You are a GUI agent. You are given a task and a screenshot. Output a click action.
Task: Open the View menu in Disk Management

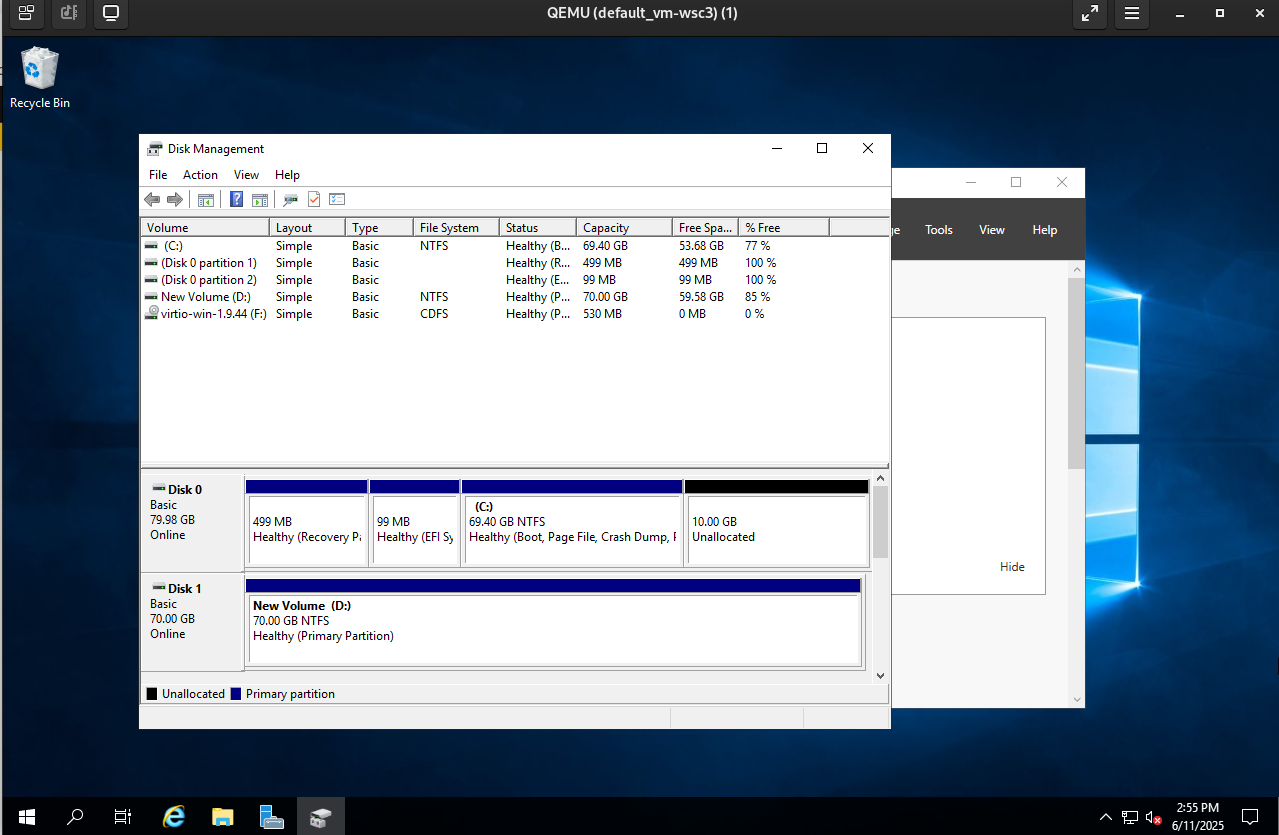click(246, 175)
